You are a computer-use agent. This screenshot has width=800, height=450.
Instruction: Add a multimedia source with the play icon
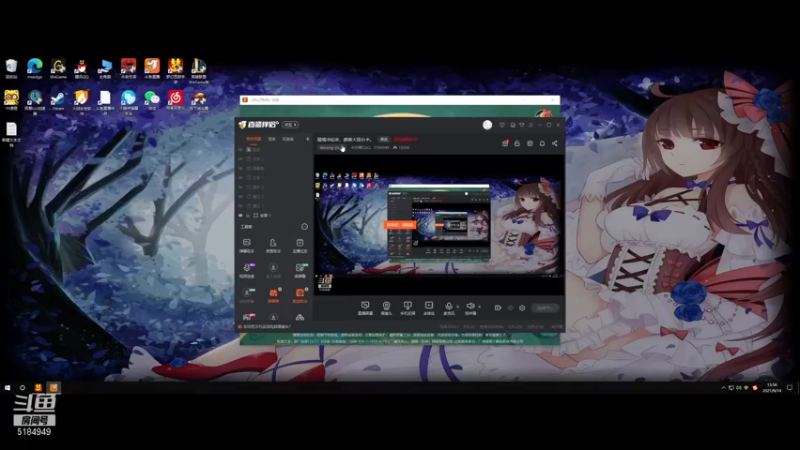[x=429, y=307]
